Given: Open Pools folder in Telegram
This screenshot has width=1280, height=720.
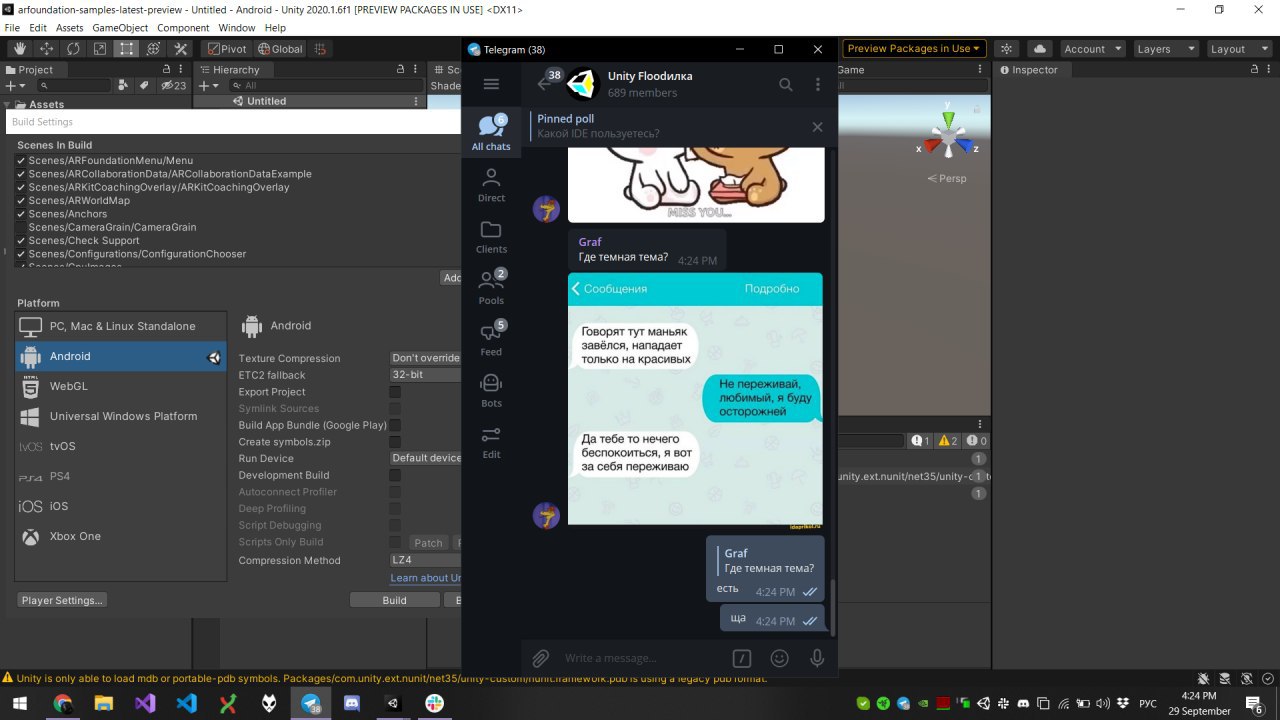Looking at the screenshot, I should [x=491, y=288].
